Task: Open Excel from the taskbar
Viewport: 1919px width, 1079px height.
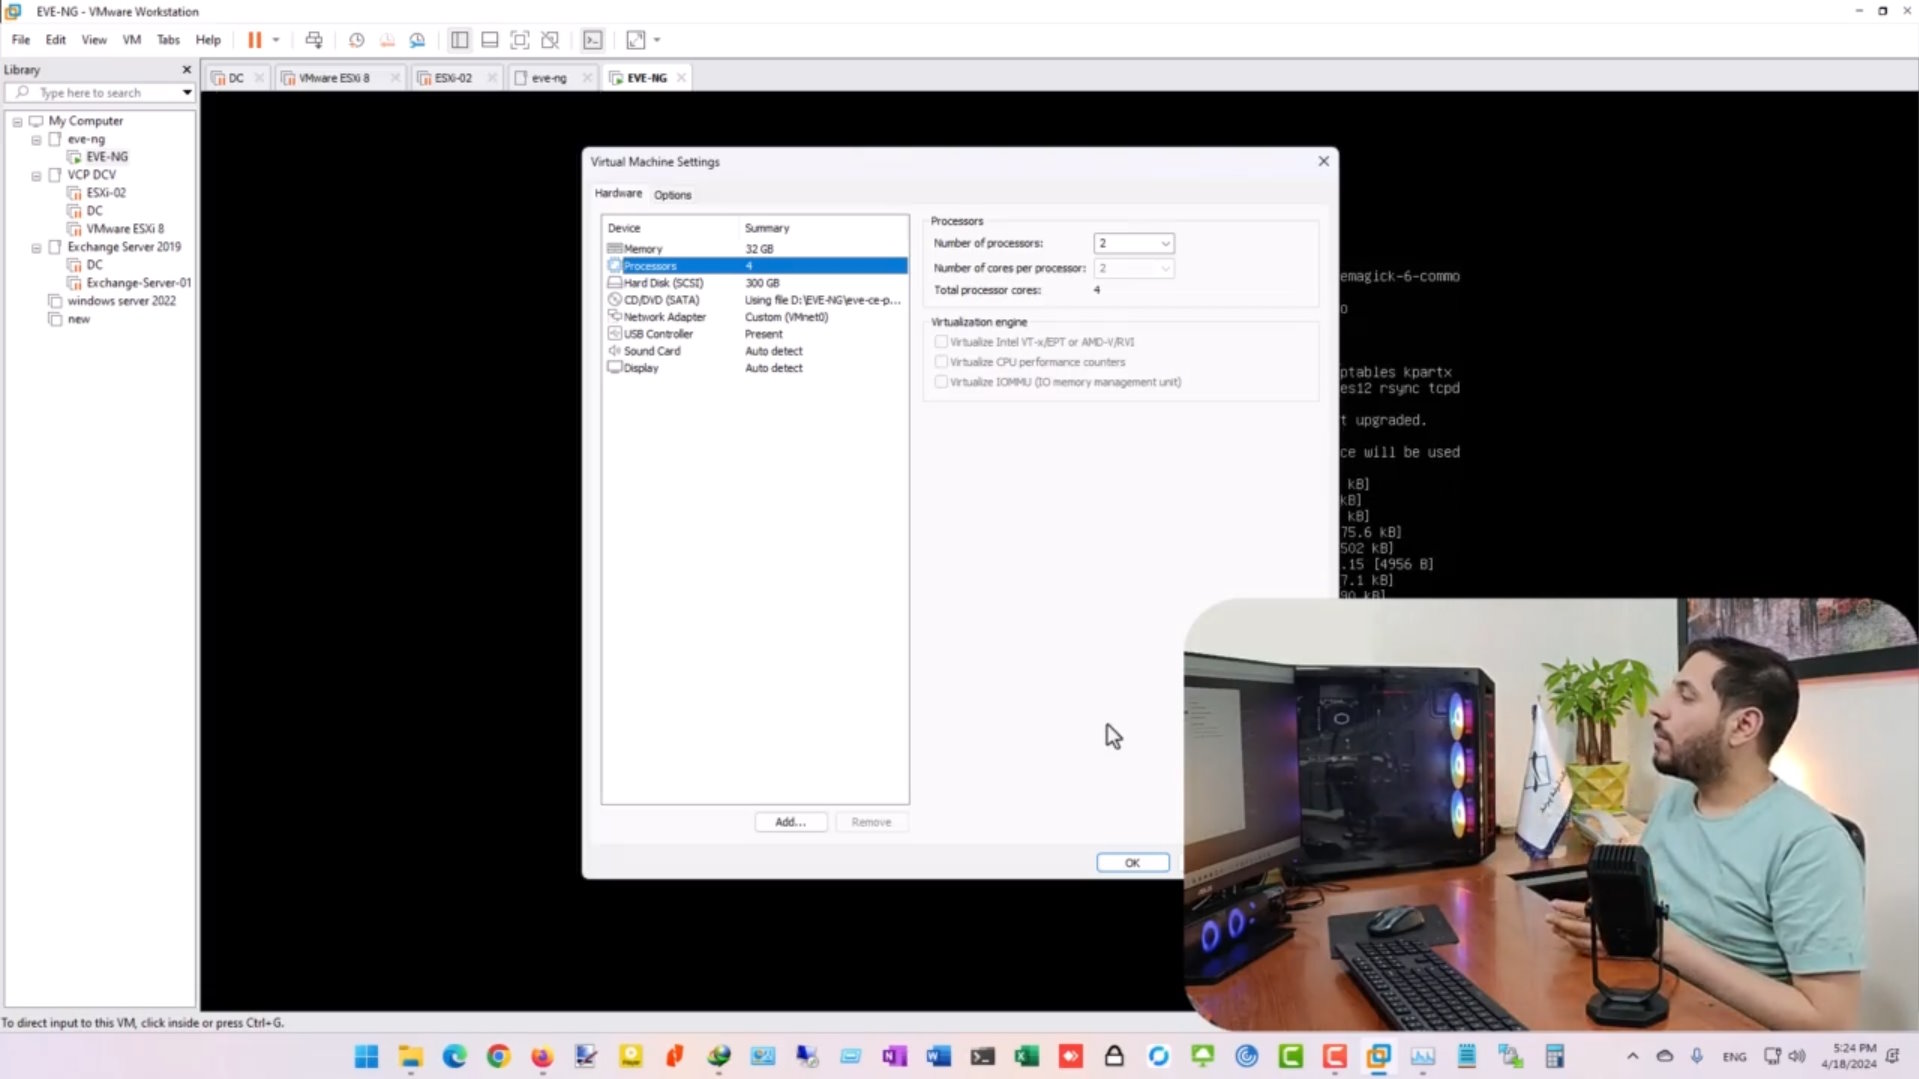Action: (1026, 1057)
